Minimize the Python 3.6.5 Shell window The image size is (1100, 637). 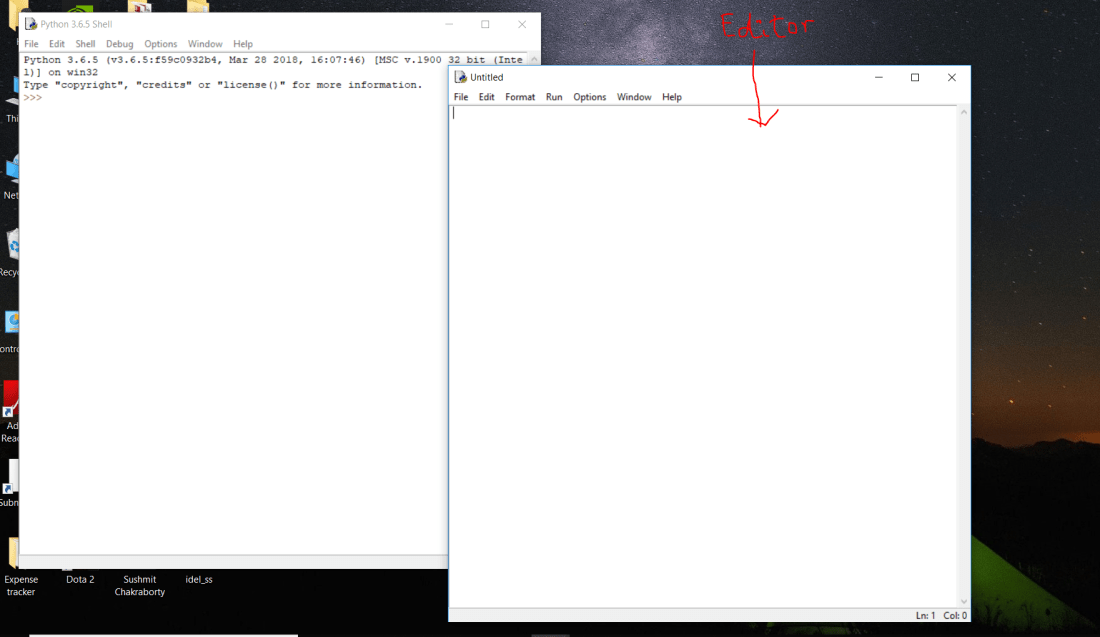[x=449, y=24]
